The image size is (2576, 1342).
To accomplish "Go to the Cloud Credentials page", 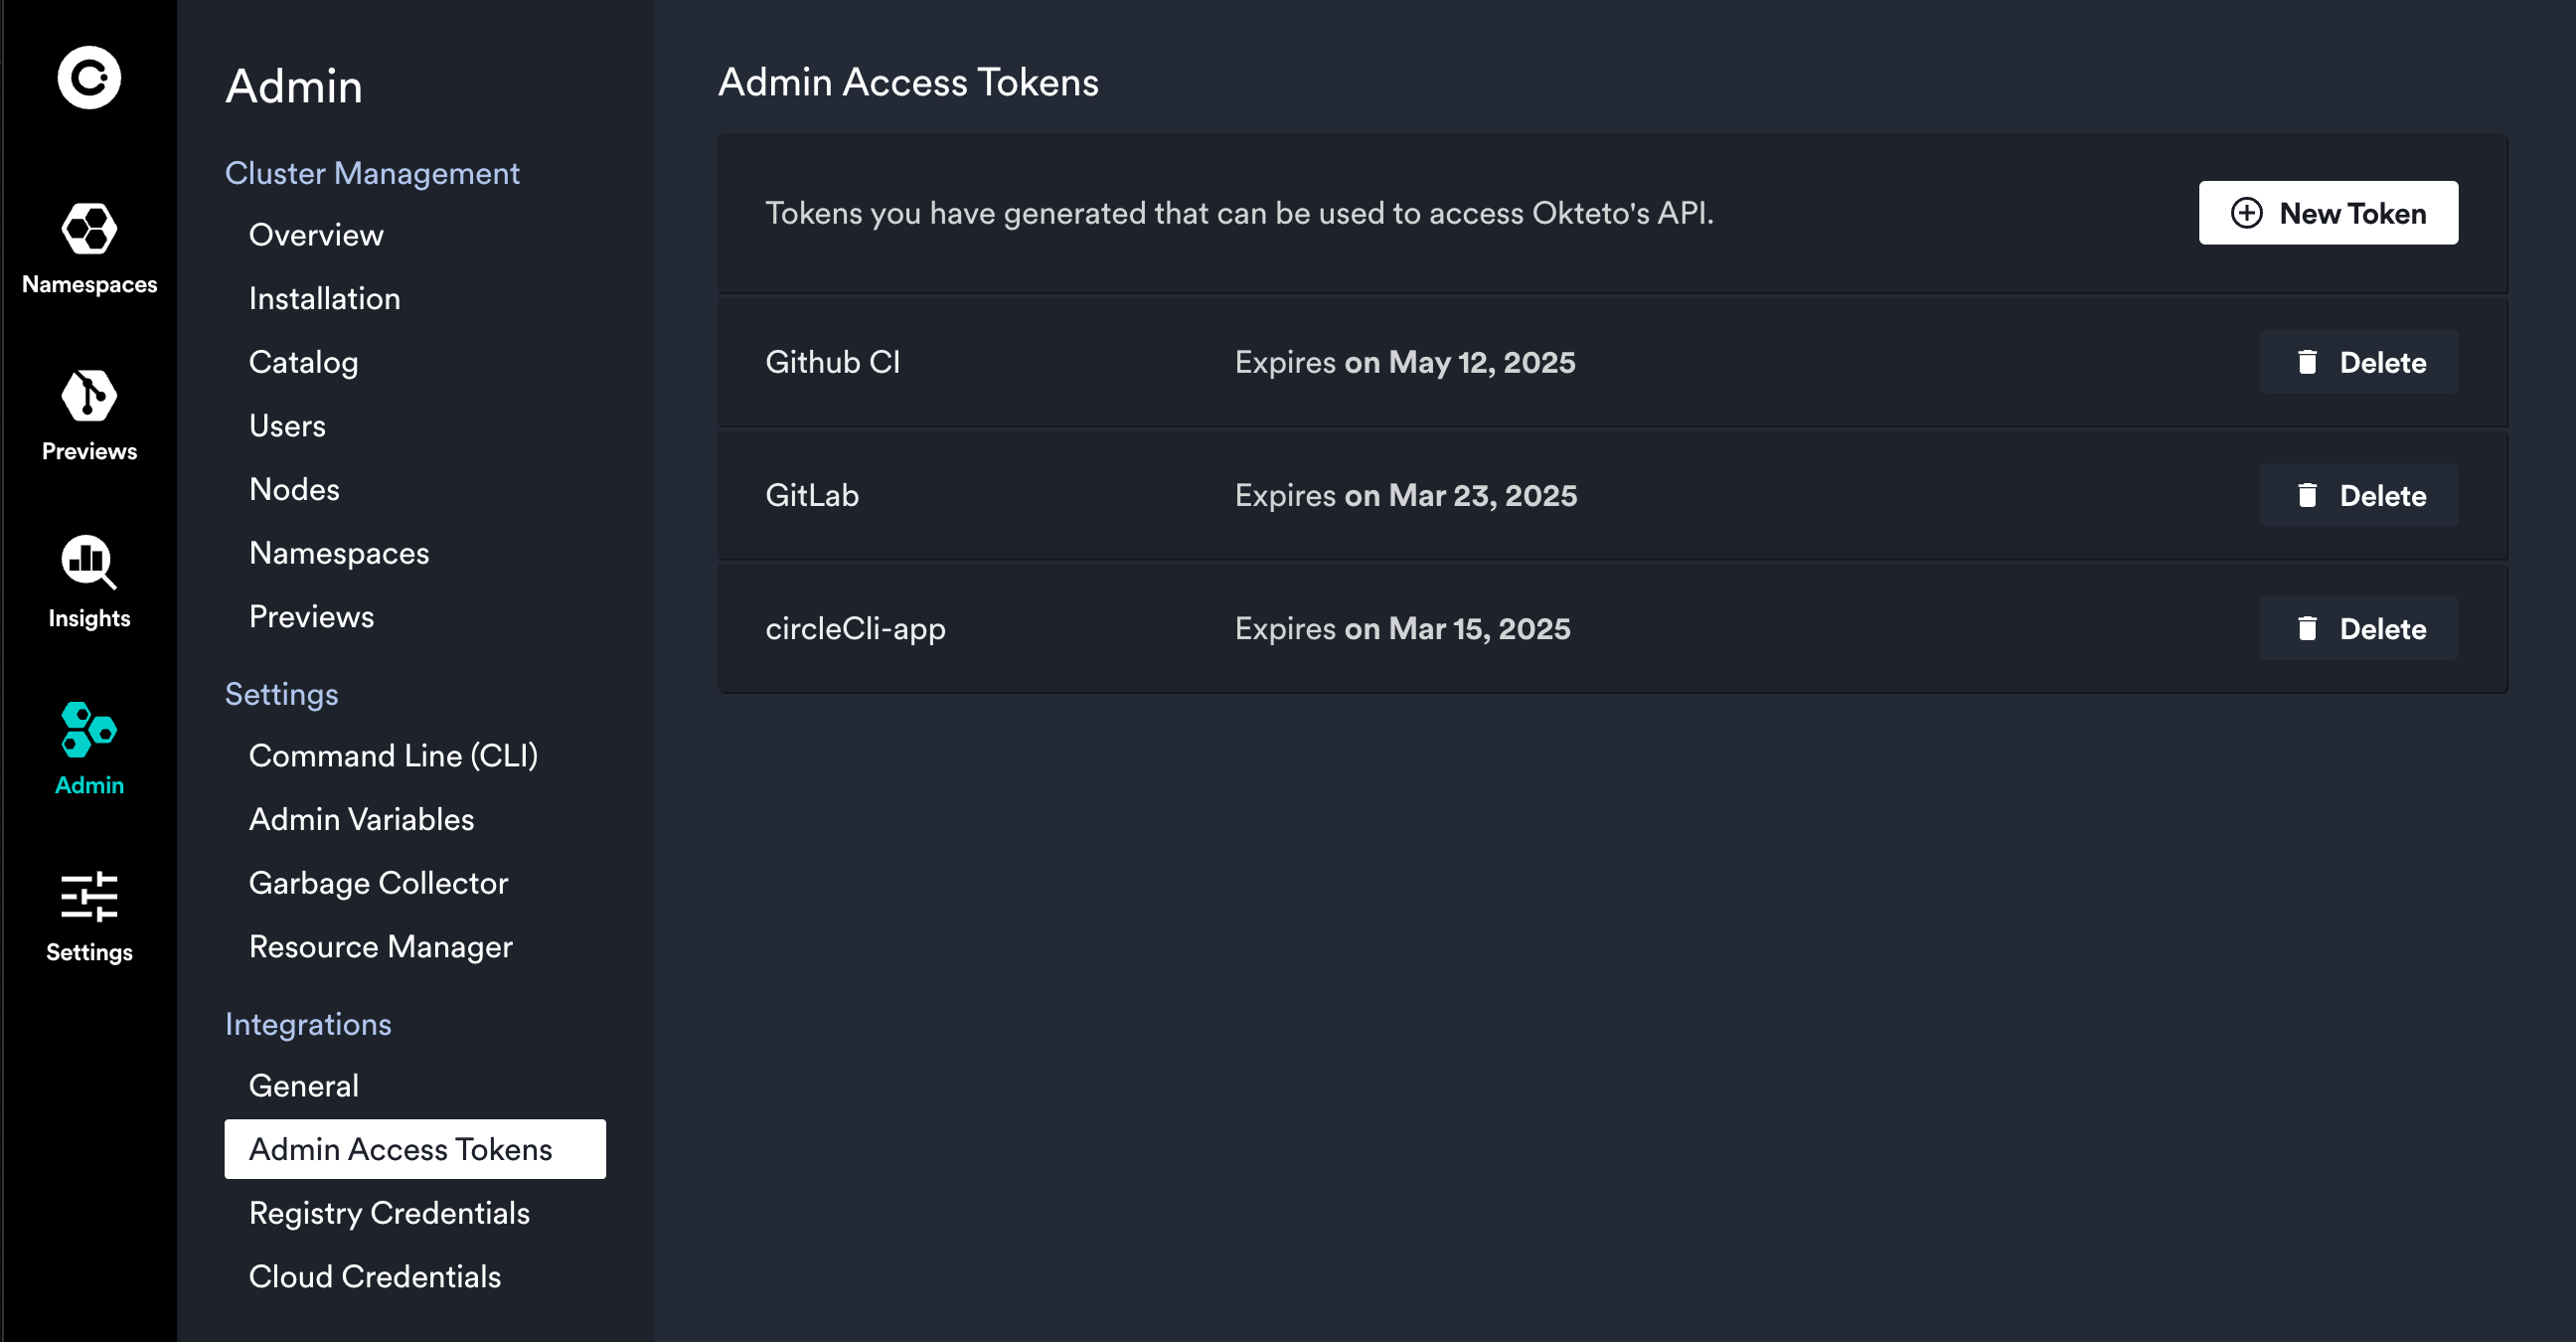I will click(x=375, y=1277).
